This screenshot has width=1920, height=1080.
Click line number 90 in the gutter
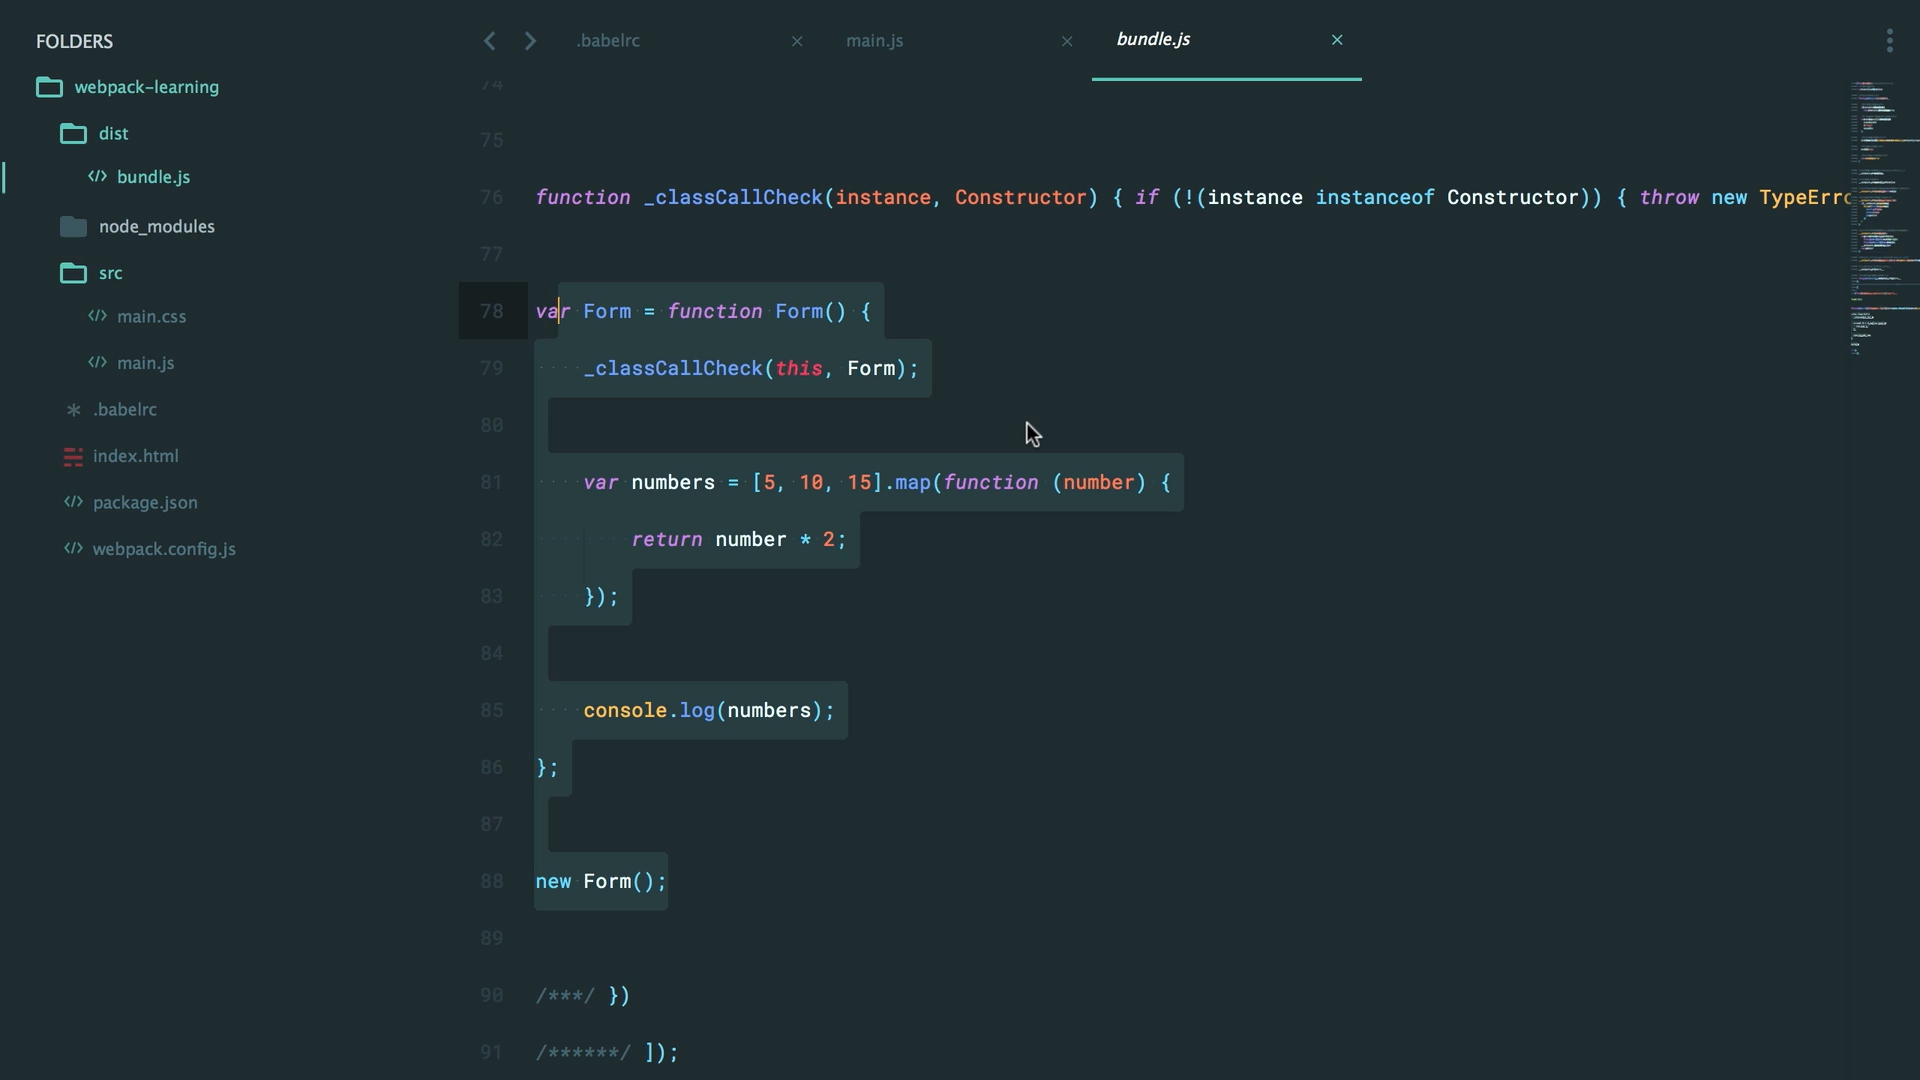tap(492, 995)
